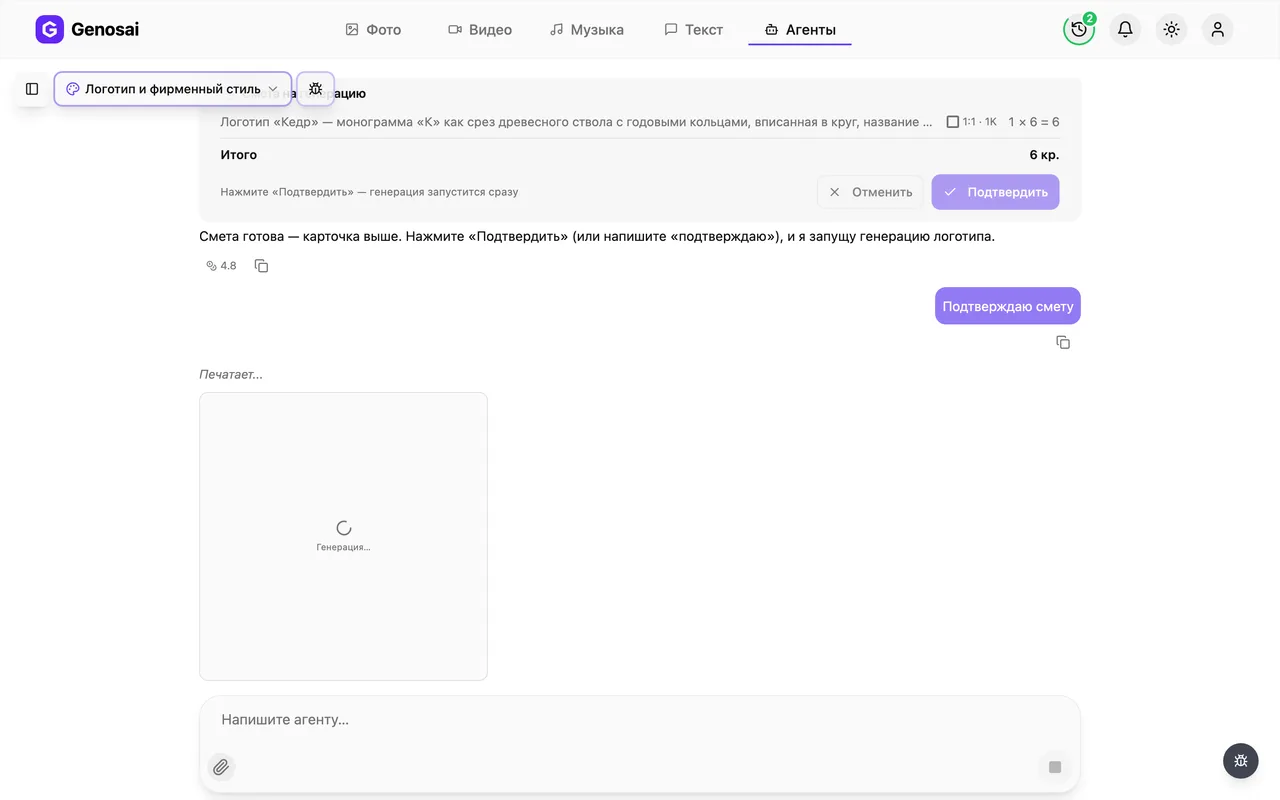The height and width of the screenshot is (800, 1280).
Task: Click Подтвердить button
Action: 995,192
